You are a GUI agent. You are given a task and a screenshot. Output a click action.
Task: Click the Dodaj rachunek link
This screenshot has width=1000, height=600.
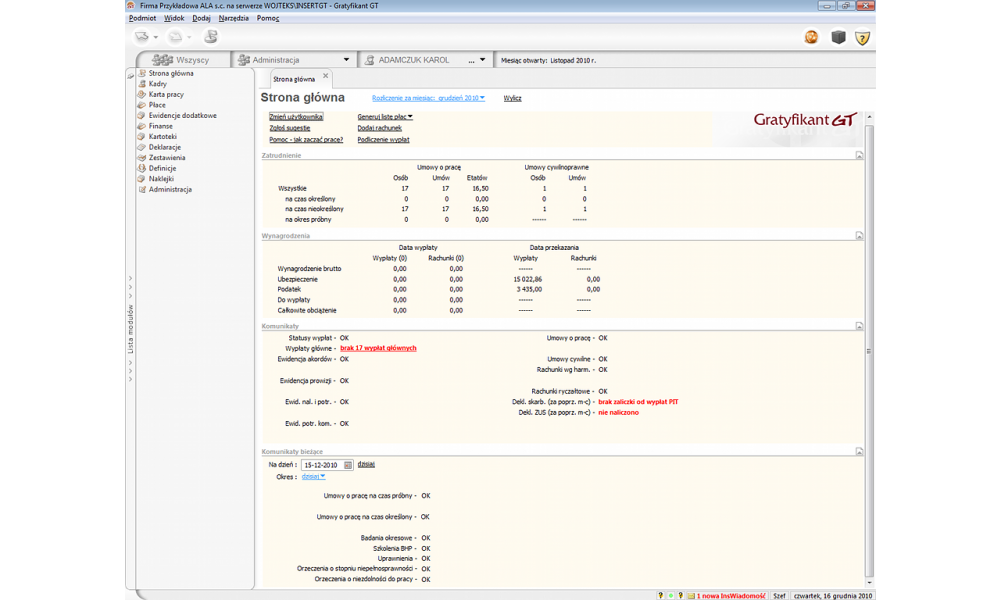[x=379, y=128]
